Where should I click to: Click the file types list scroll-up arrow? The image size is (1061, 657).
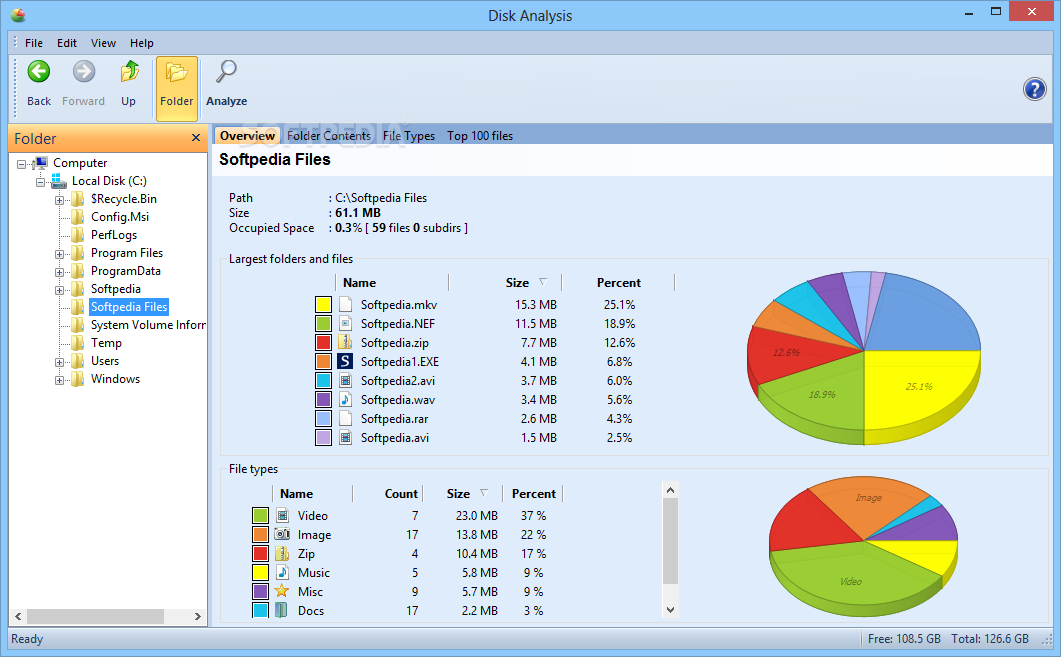point(670,490)
